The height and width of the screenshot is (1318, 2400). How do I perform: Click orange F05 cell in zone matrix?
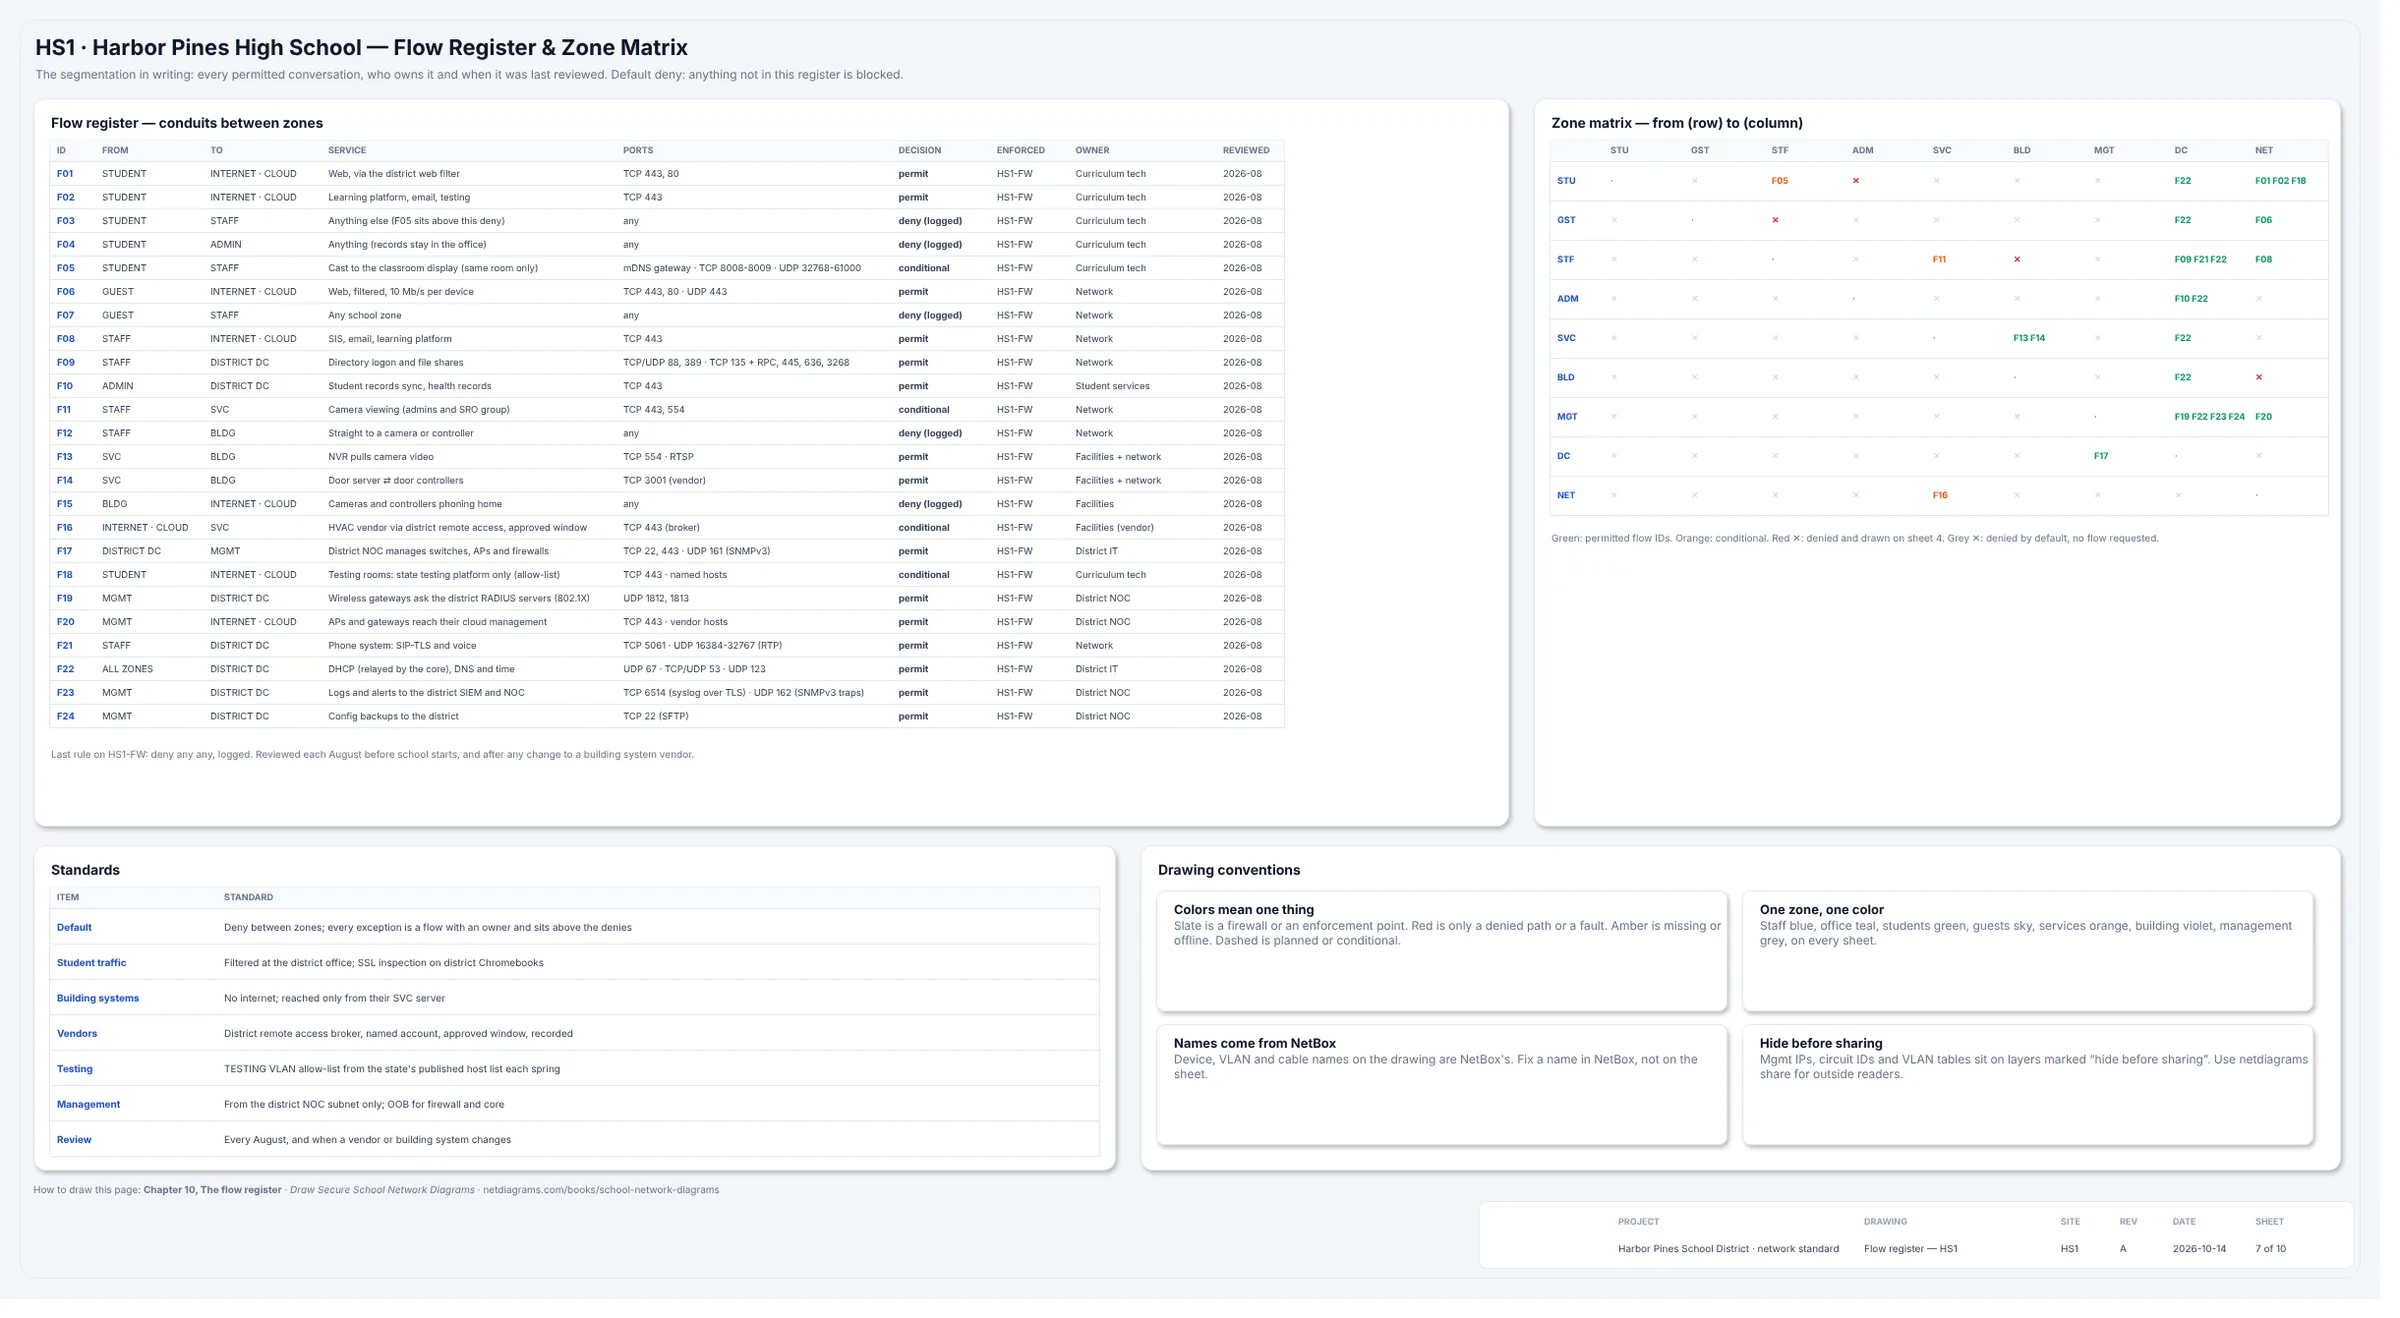[x=1780, y=181]
